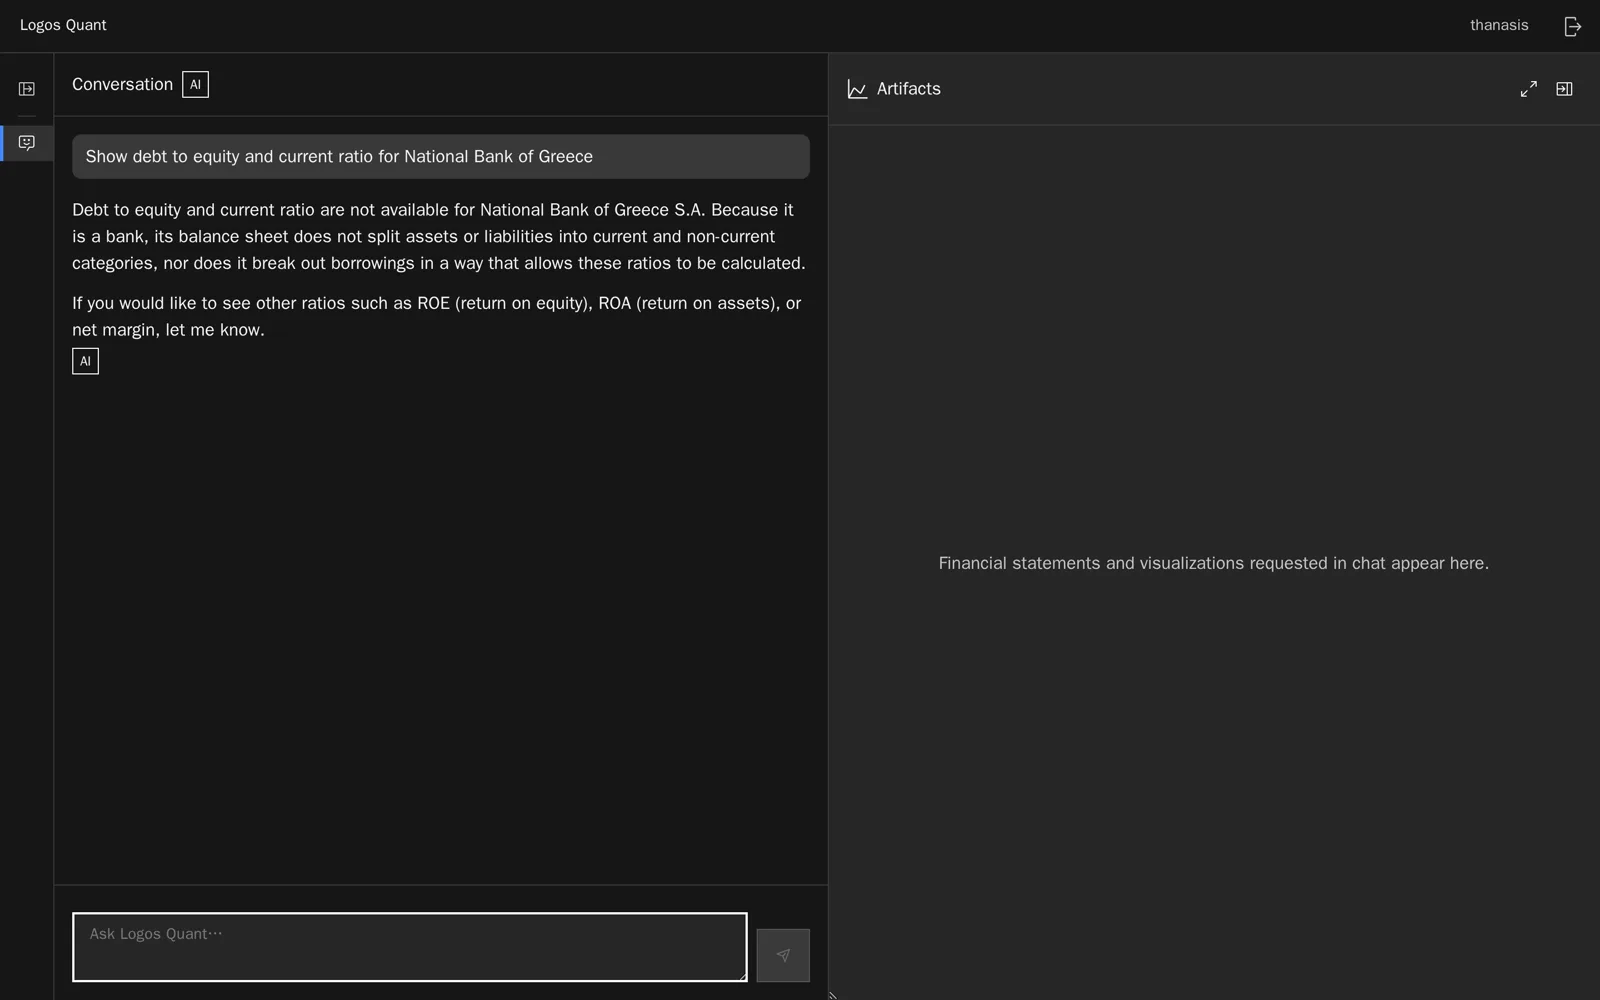This screenshot has width=1600, height=1000.
Task: Click the Artifacts chart icon
Action: click(x=857, y=89)
